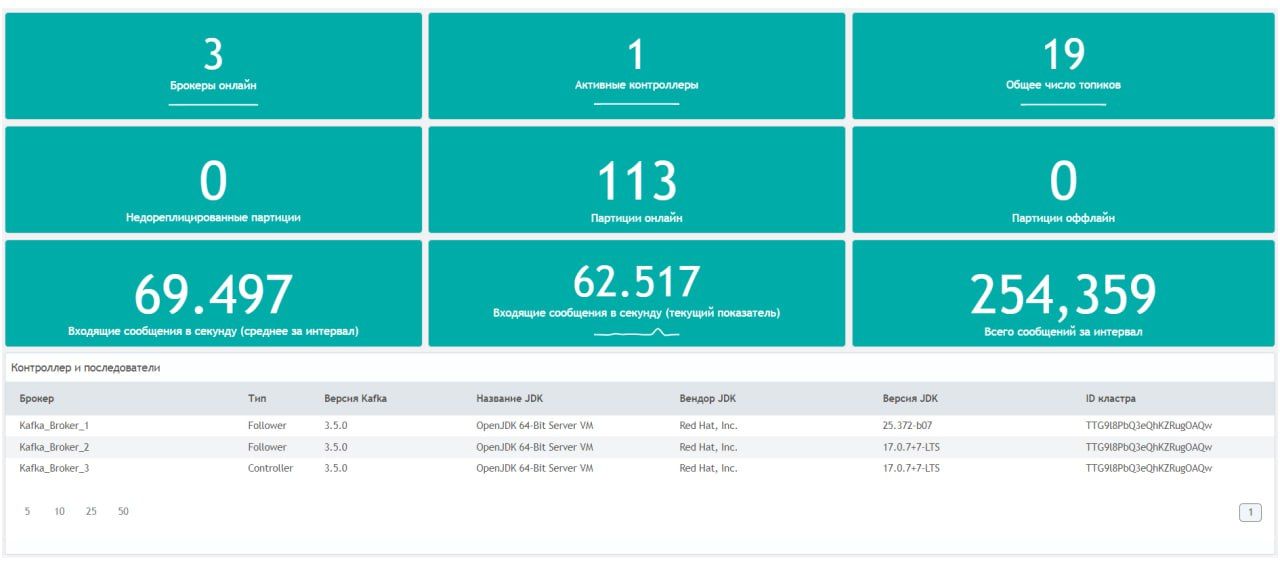
Task: Sort by Версия JDK column header
Action: coord(910,399)
